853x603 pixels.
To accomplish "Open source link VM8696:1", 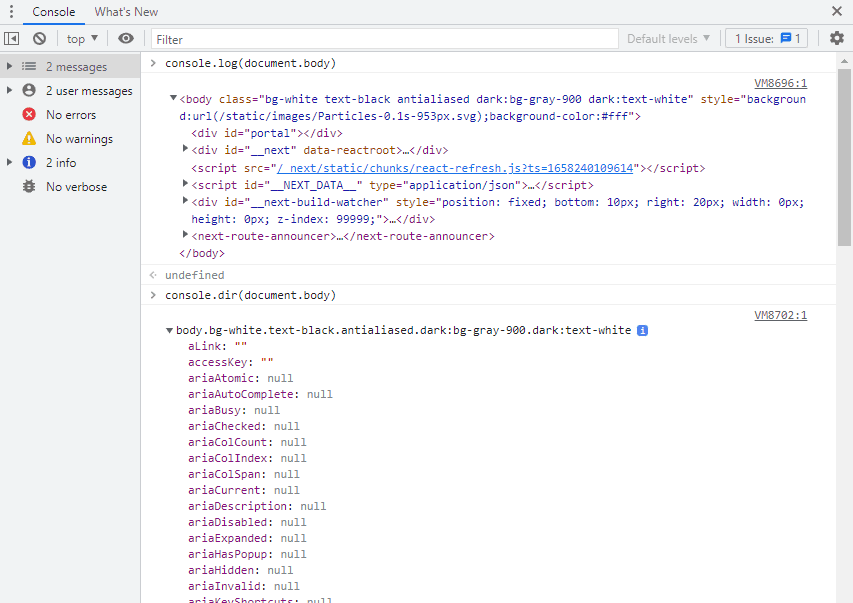I will (x=780, y=83).
